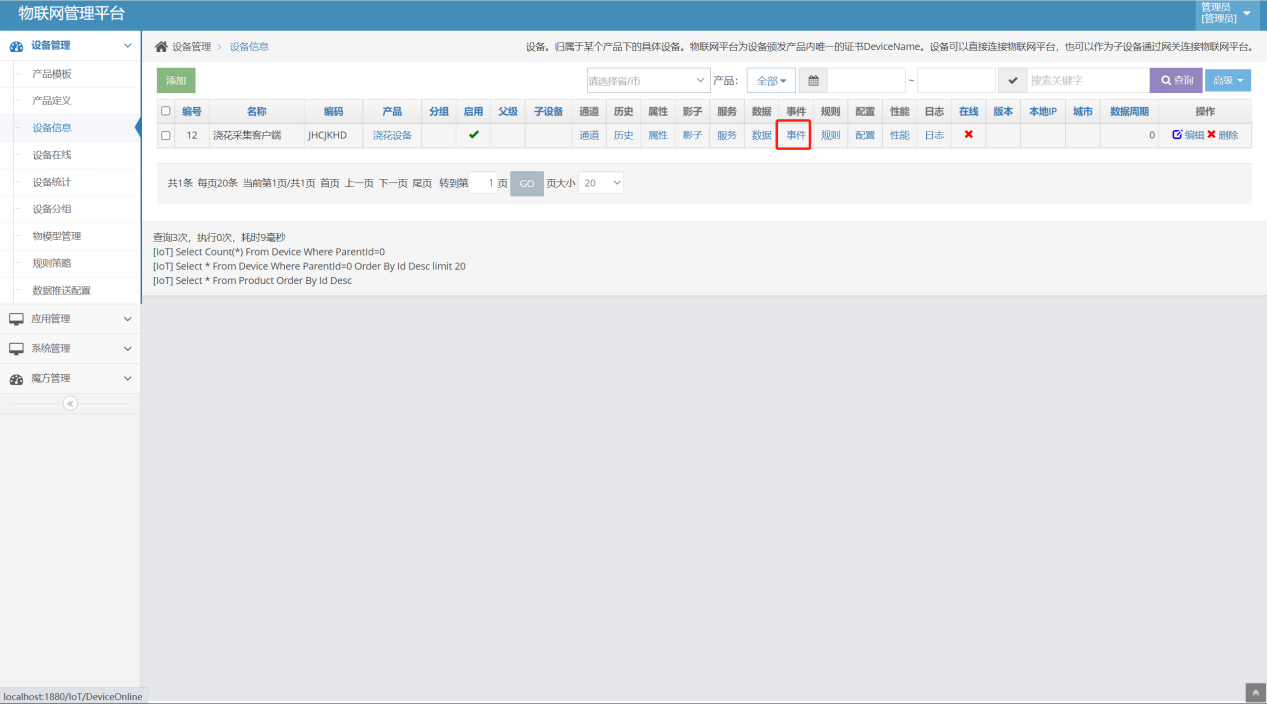Sort by the 名称 column header

[x=256, y=111]
